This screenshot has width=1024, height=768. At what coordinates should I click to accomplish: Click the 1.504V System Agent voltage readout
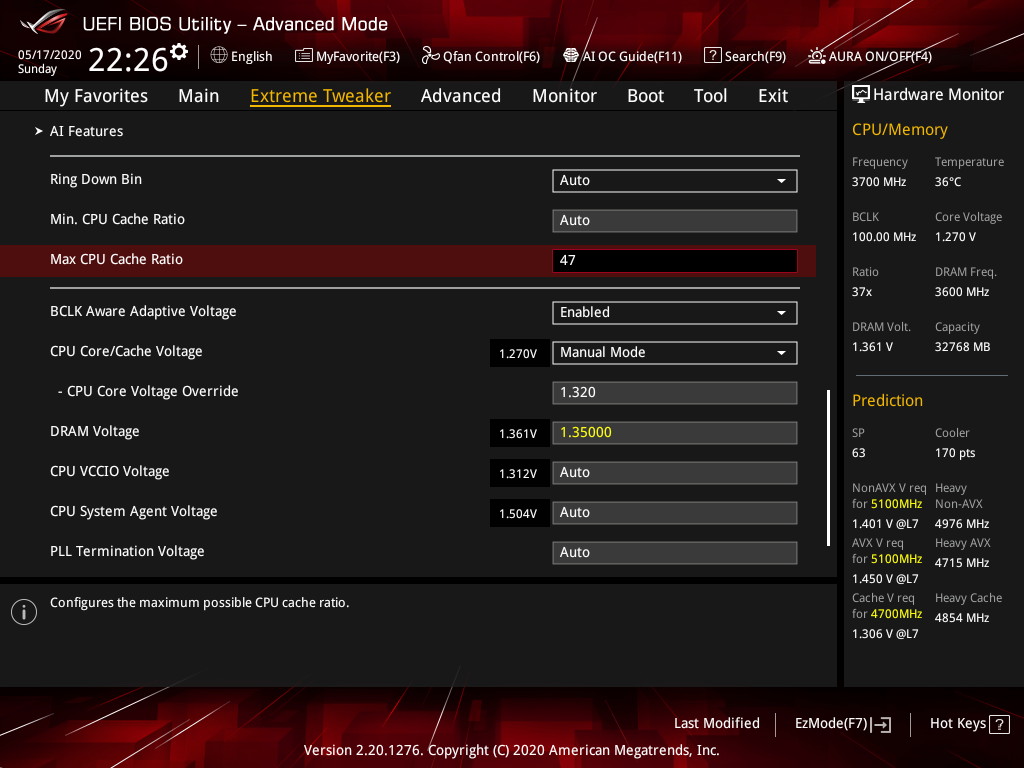pyautogui.click(x=519, y=513)
